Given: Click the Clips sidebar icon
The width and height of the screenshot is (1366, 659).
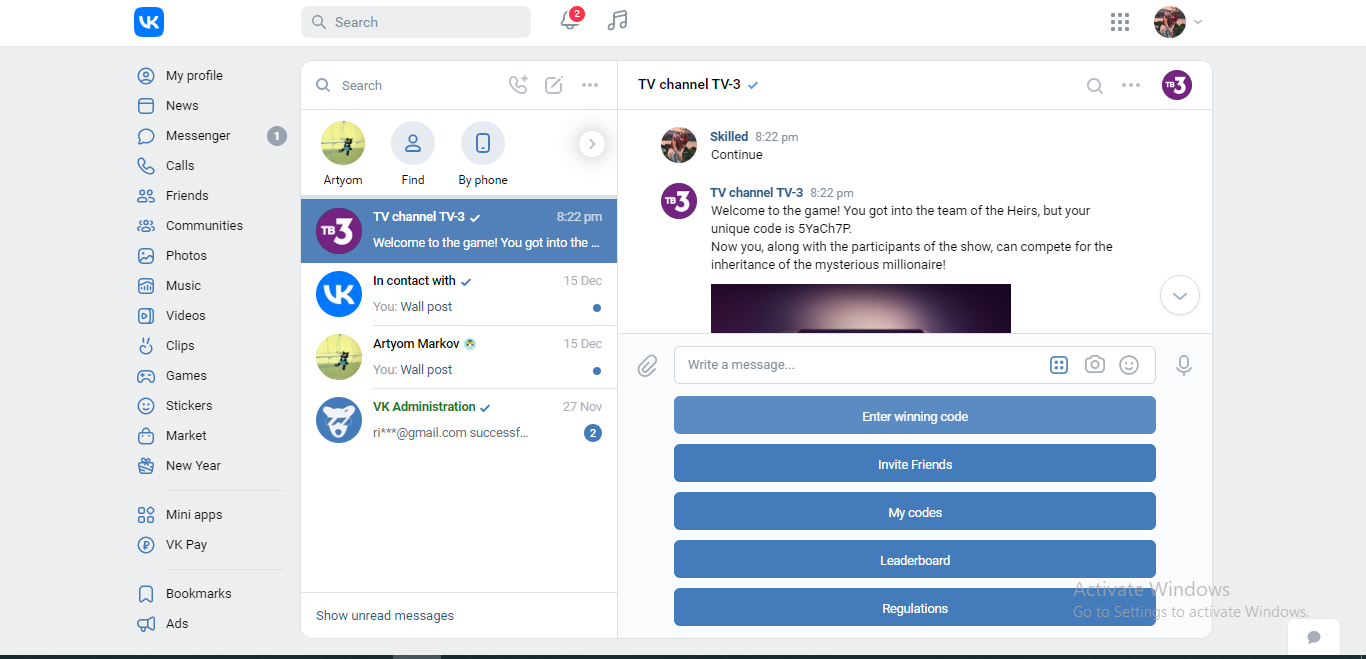Looking at the screenshot, I should point(146,346).
